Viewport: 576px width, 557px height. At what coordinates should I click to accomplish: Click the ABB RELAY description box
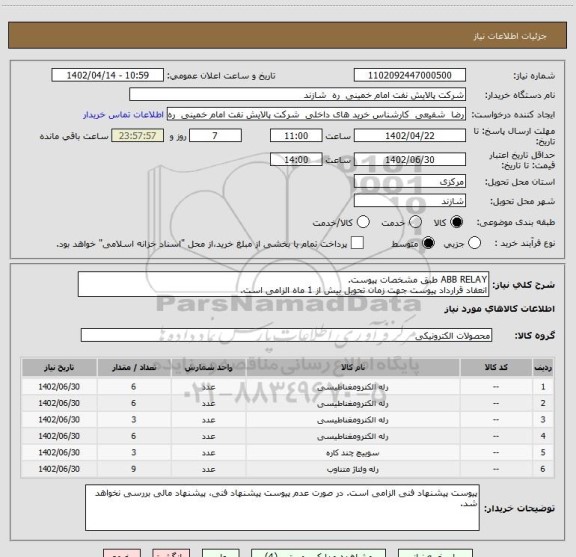click(x=283, y=285)
